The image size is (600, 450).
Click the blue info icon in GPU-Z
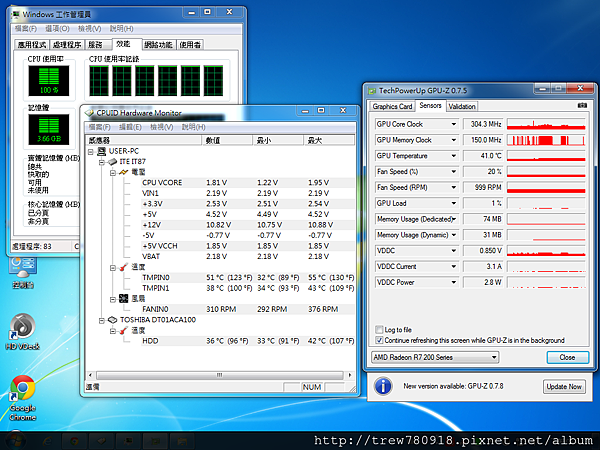point(383,386)
